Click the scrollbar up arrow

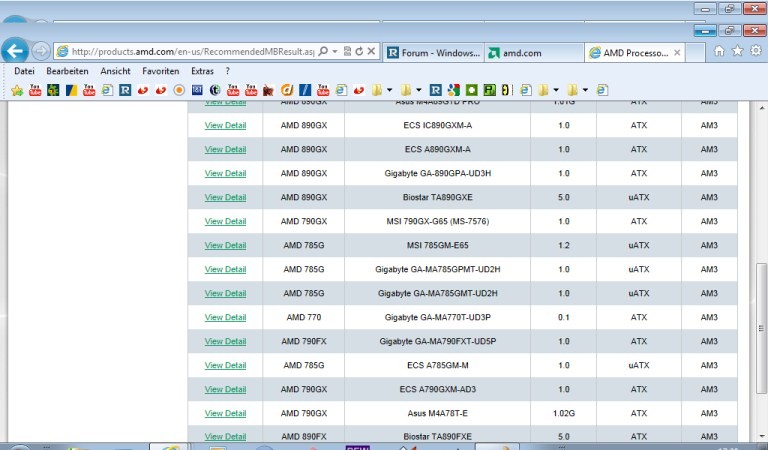(x=762, y=107)
